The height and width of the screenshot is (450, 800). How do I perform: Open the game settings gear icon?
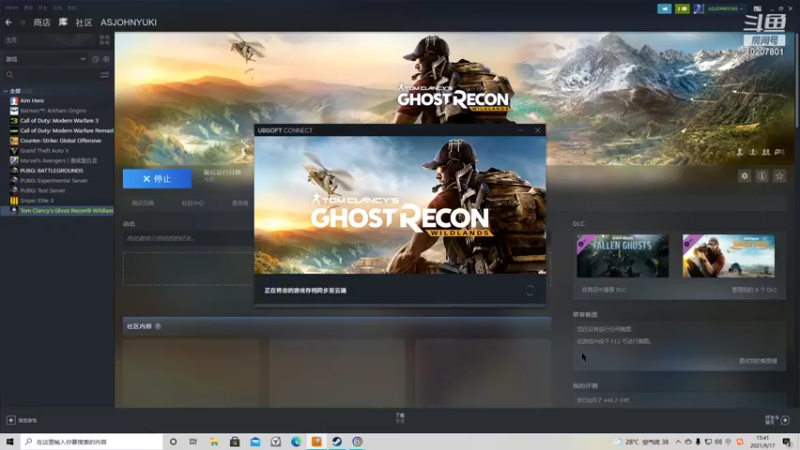744,176
